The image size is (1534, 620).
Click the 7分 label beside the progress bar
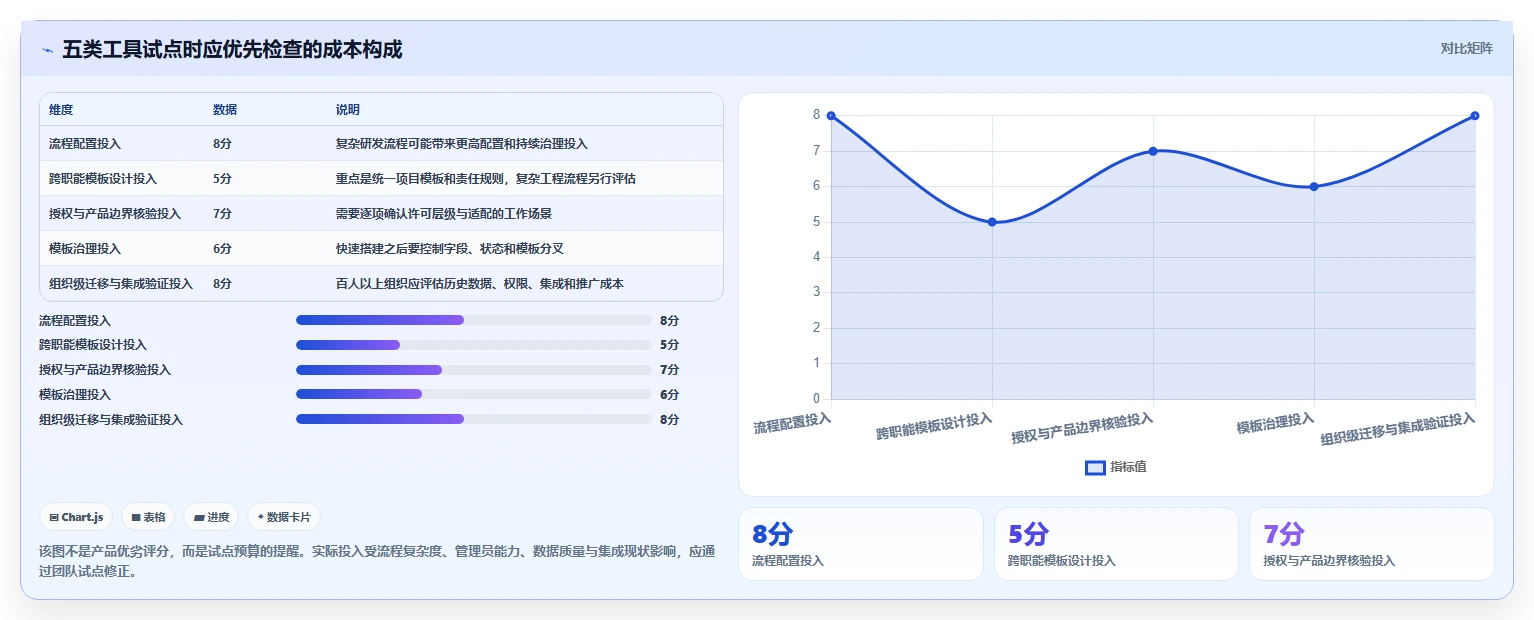tap(669, 370)
